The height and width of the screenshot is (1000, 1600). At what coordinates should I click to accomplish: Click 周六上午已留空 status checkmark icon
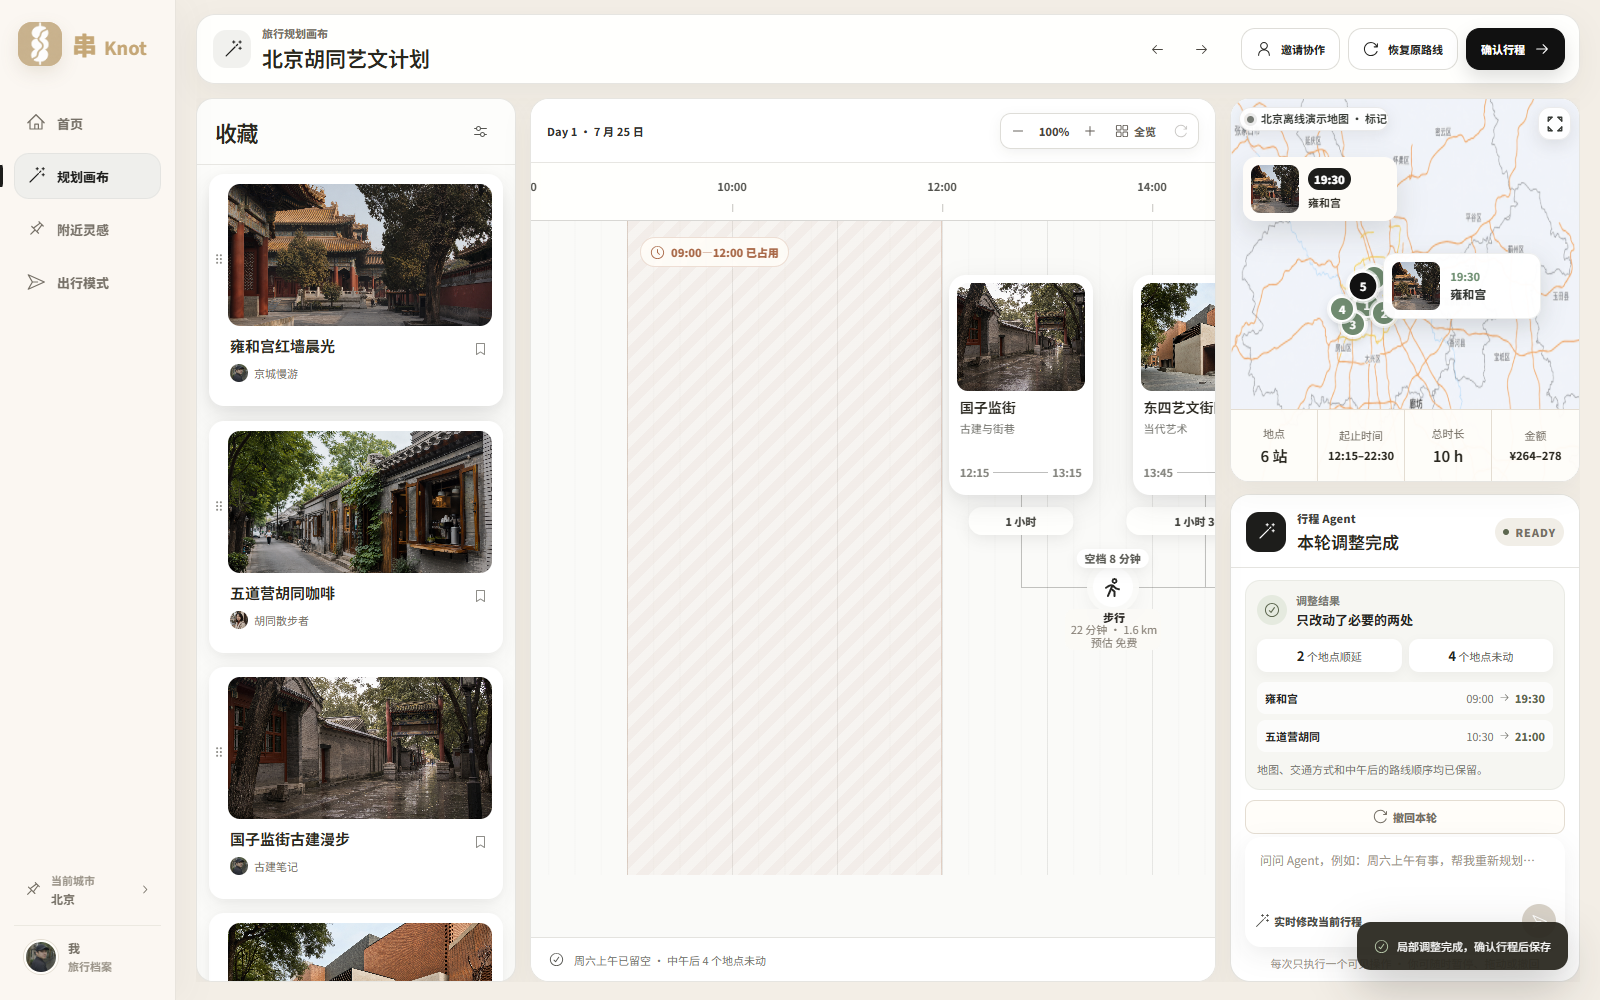tap(556, 960)
